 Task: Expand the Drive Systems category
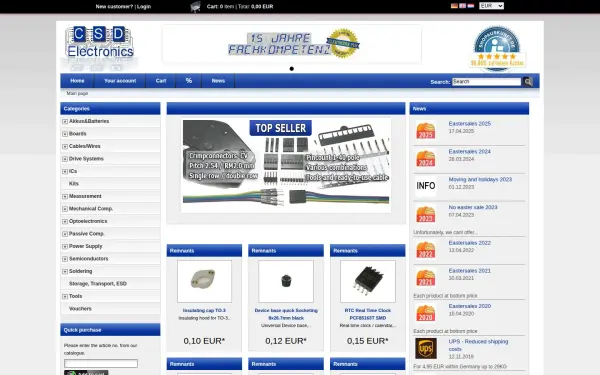[65, 159]
